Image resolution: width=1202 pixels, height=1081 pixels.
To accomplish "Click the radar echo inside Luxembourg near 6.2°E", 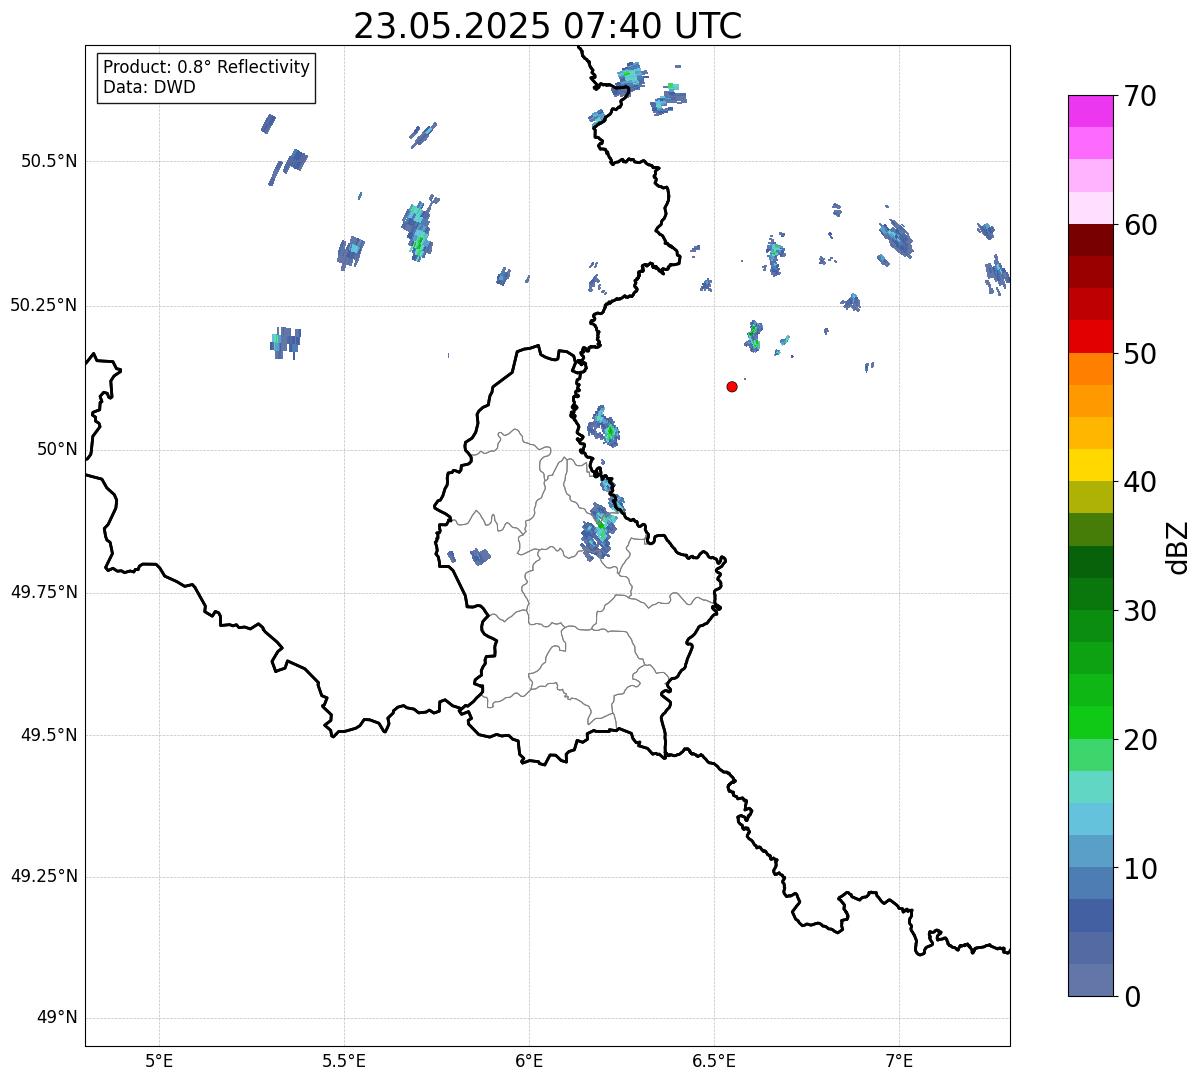I will tap(599, 531).
